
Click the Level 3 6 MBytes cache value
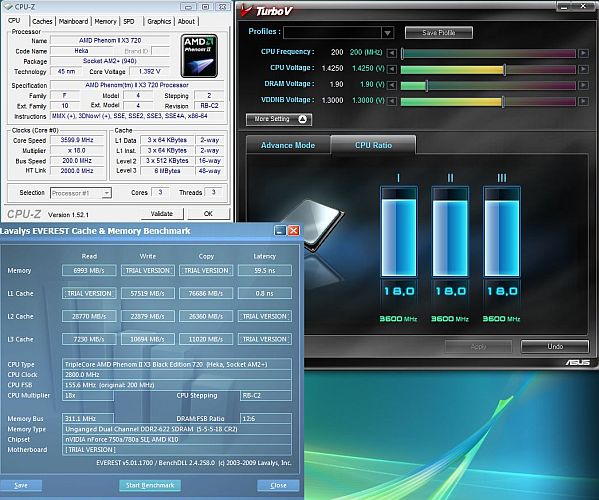167,171
